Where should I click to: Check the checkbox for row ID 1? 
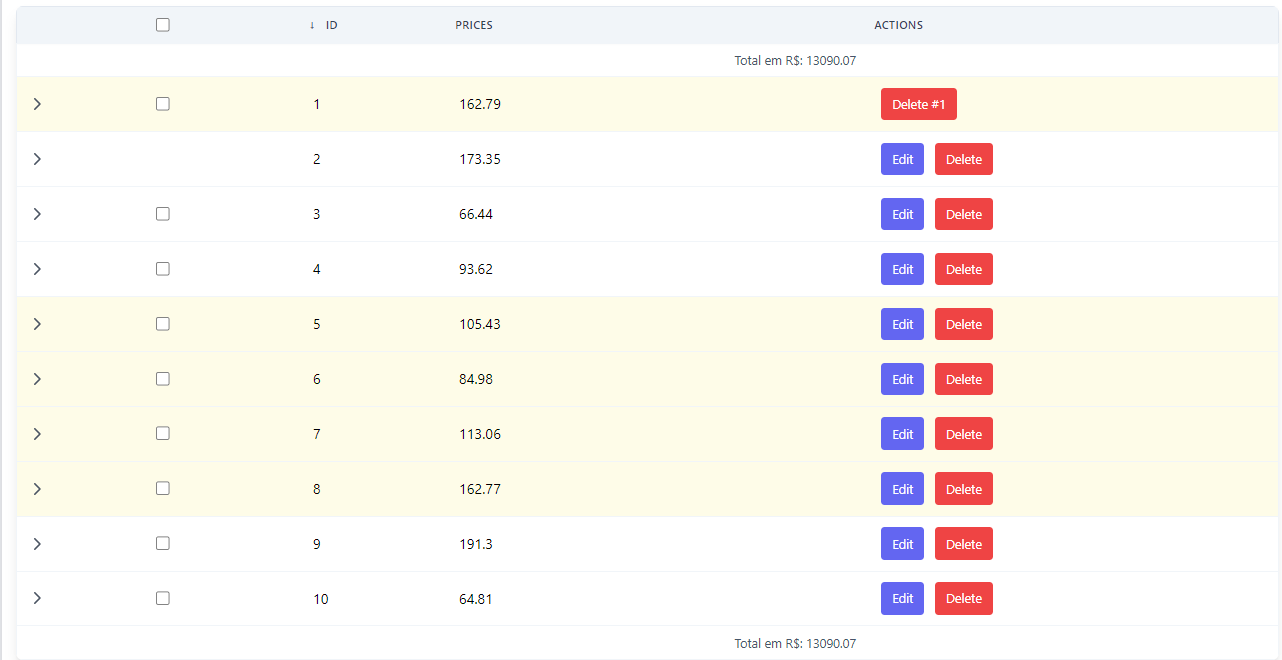(x=163, y=104)
